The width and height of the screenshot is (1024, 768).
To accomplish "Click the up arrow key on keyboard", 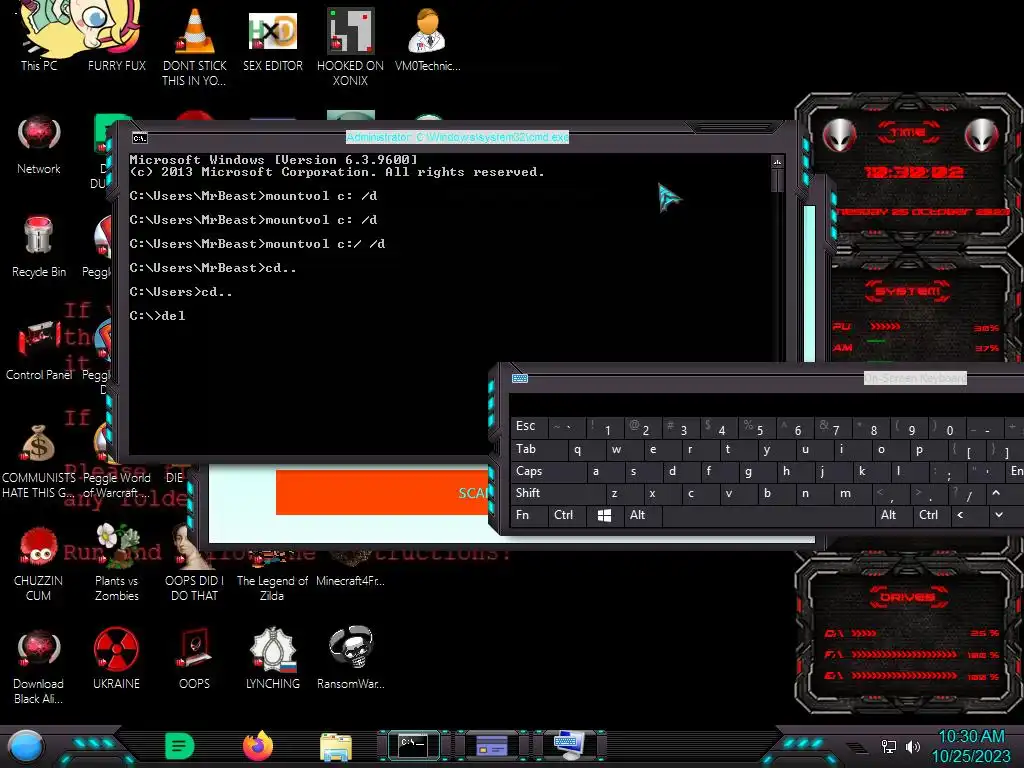I will (x=997, y=493).
